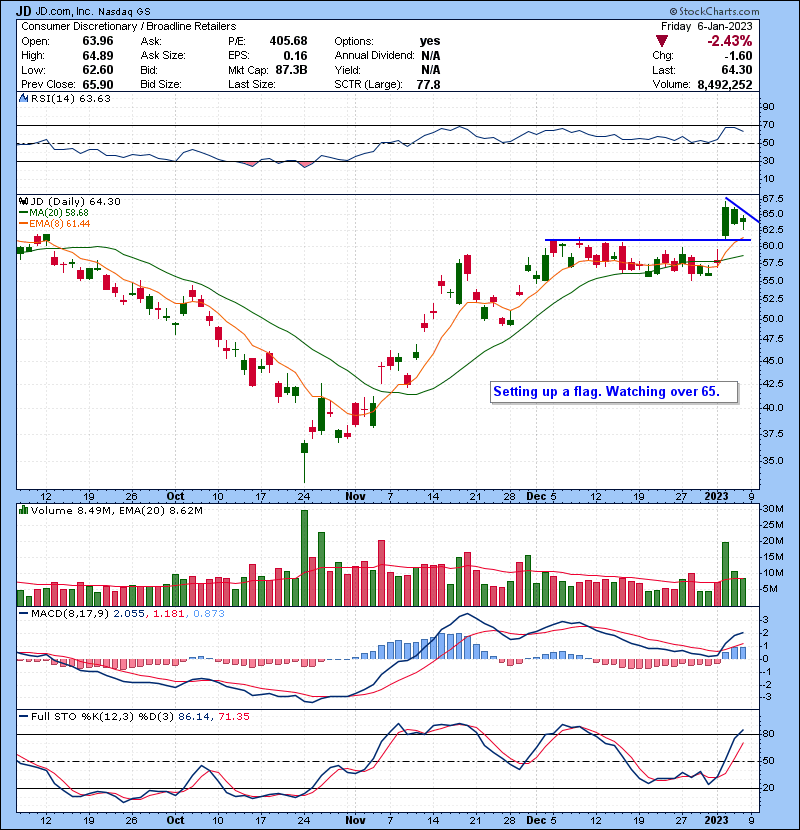Click the MACD histogram value 0.873
The image size is (800, 830).
[x=209, y=613]
